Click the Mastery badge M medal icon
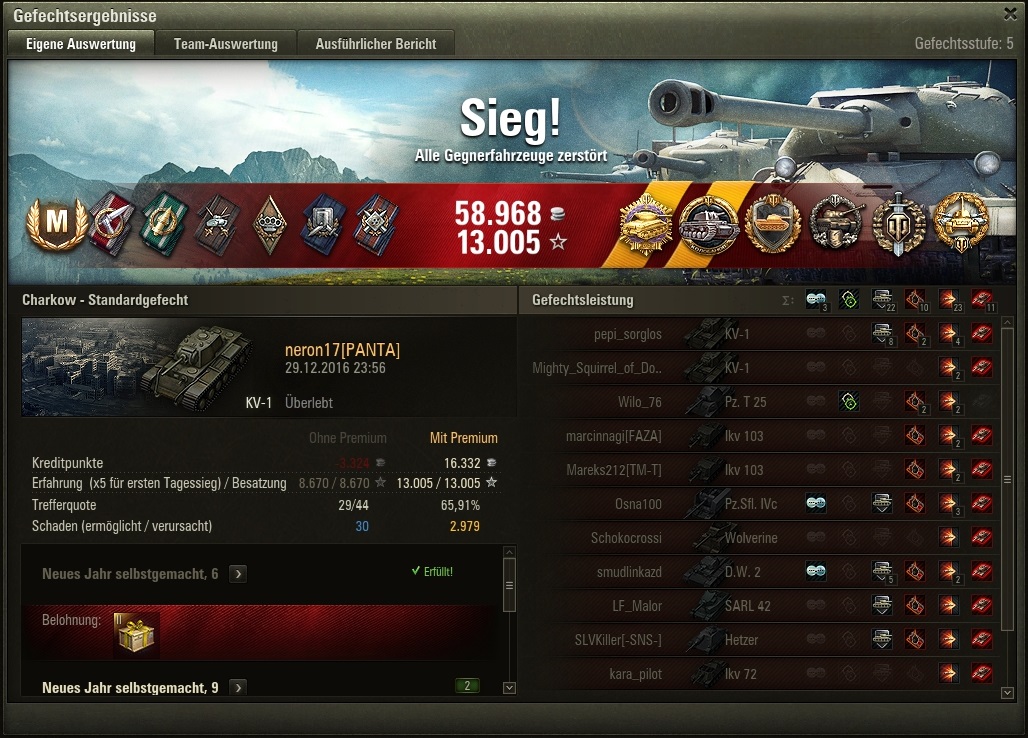The height and width of the screenshot is (738, 1028). 56,225
